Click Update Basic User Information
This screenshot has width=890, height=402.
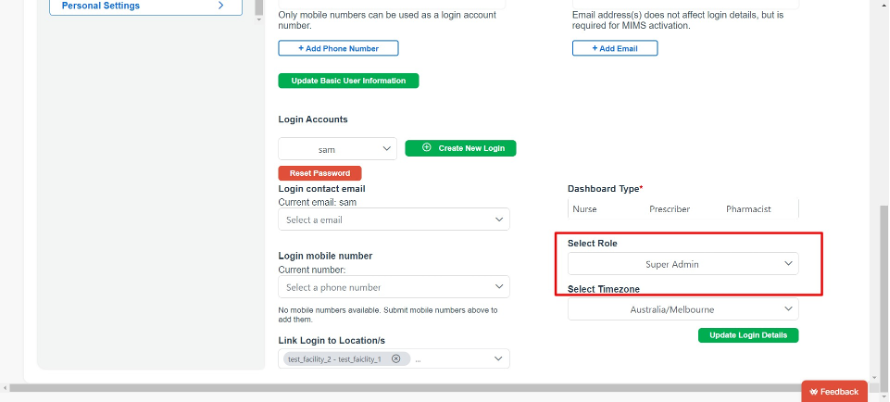[349, 81]
